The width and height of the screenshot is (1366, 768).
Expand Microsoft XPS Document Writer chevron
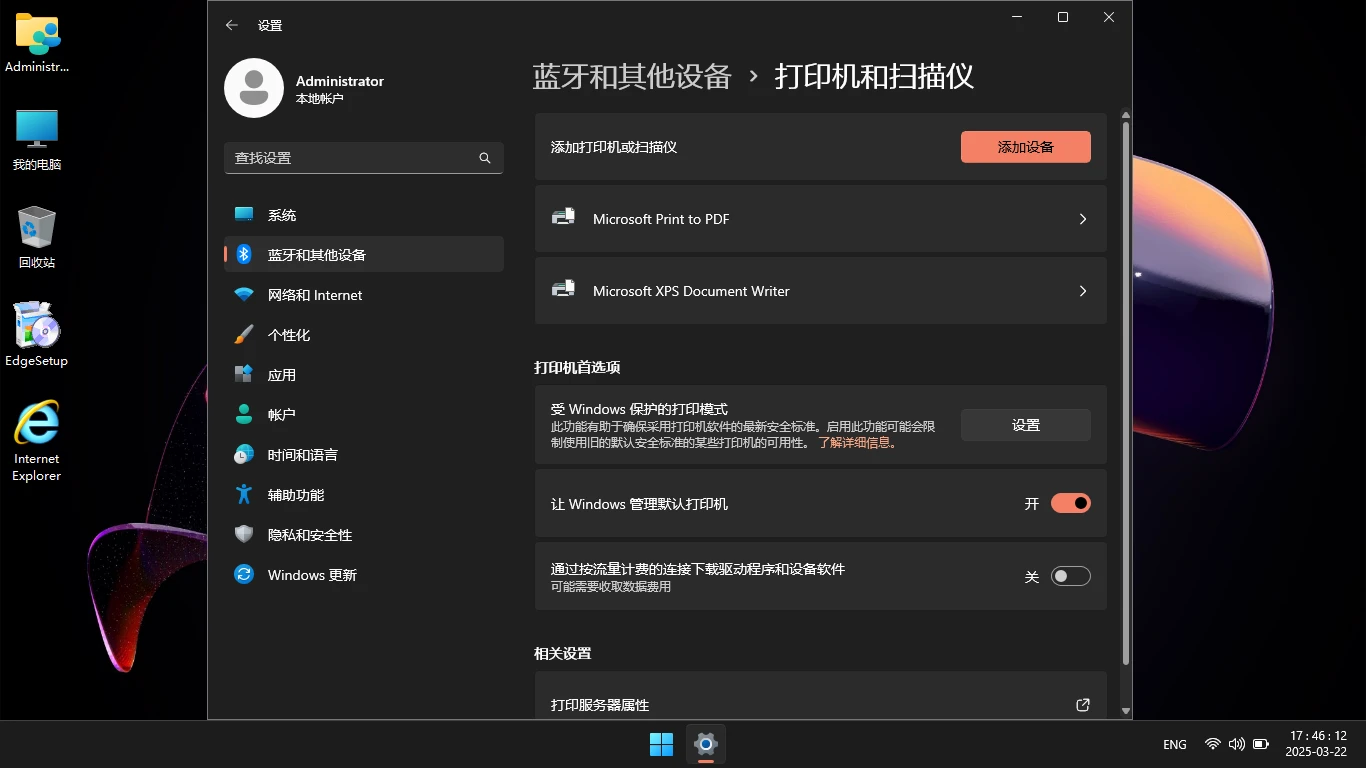[1083, 291]
